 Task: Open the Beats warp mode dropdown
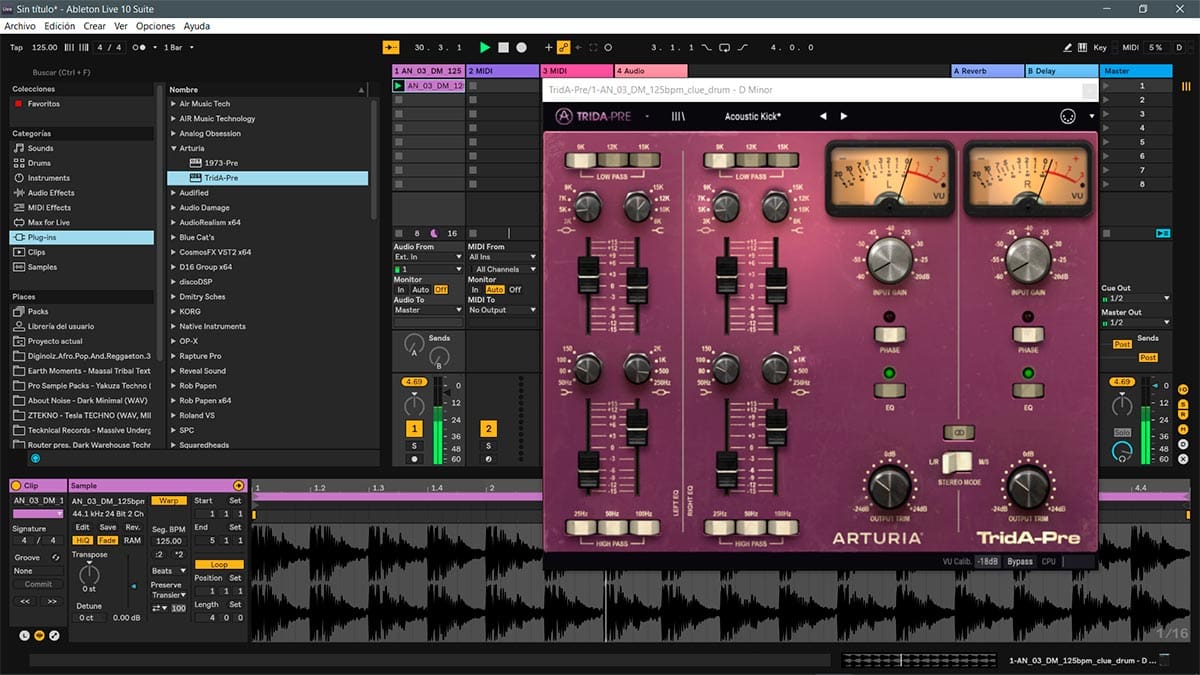[x=167, y=571]
